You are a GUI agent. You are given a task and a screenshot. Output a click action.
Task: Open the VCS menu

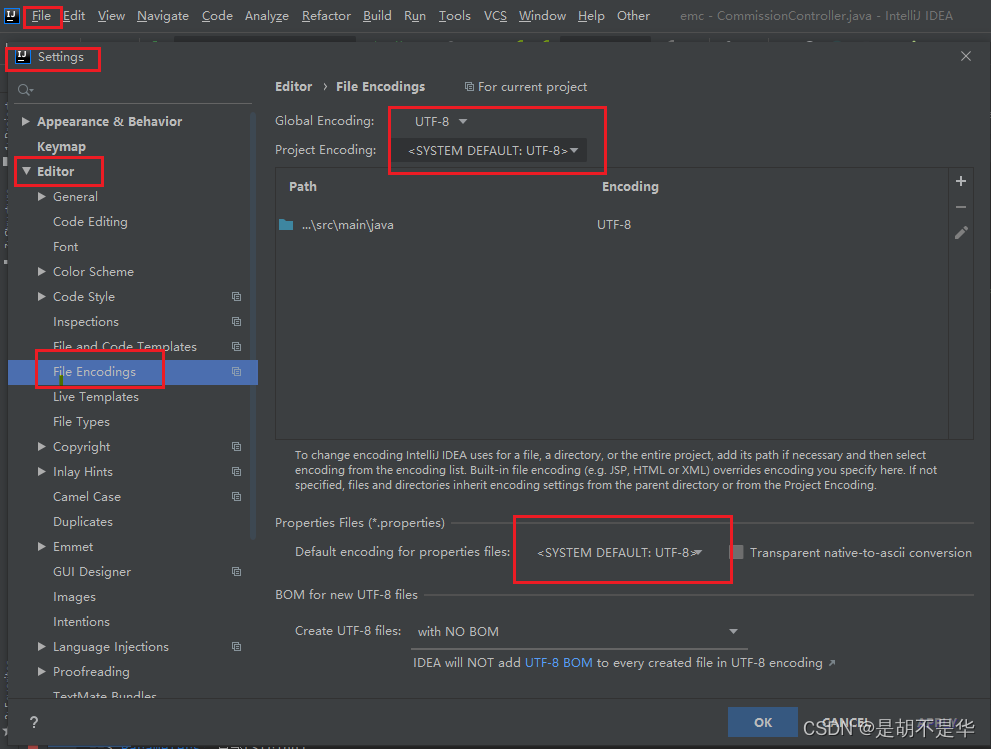point(496,16)
